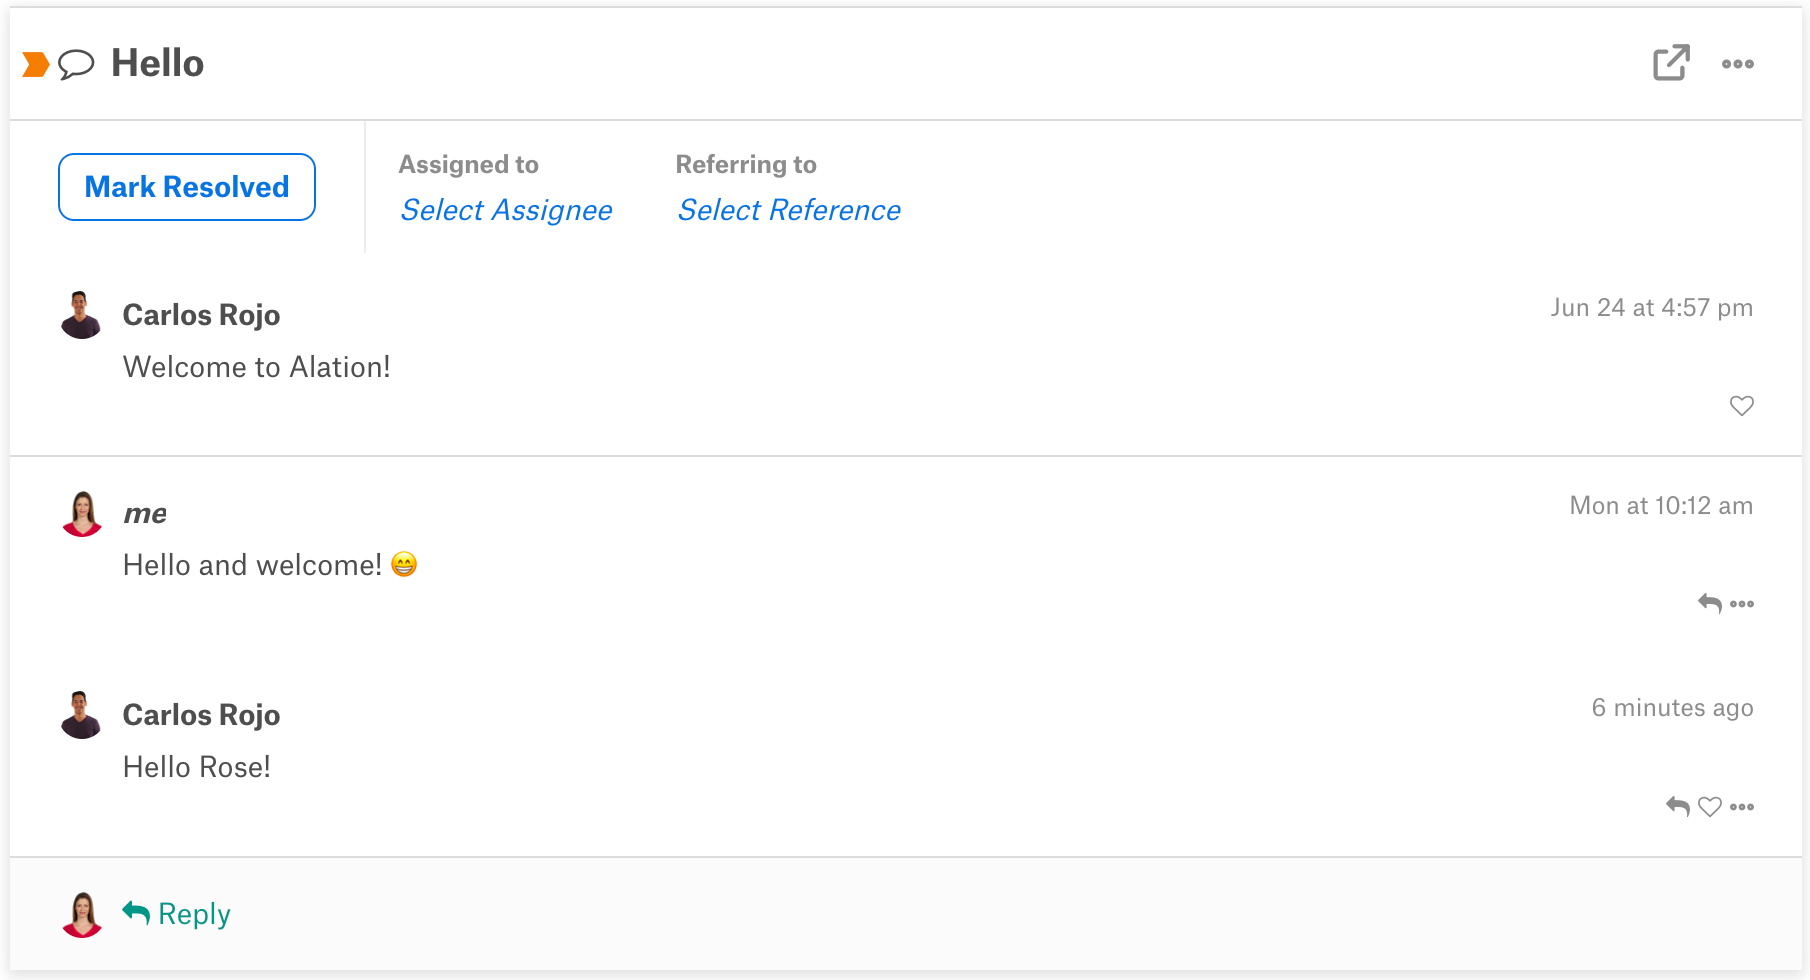Open more options for the Hello and welcome message
The width and height of the screenshot is (1810, 980).
point(1742,604)
